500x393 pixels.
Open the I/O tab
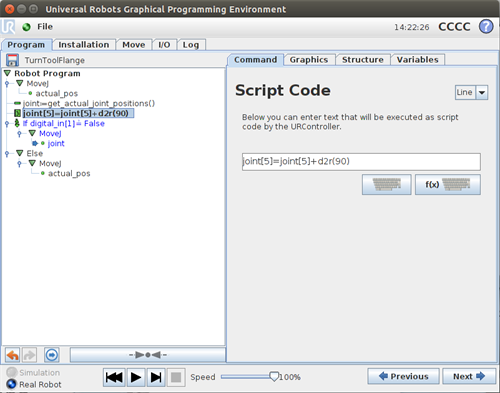(x=164, y=45)
